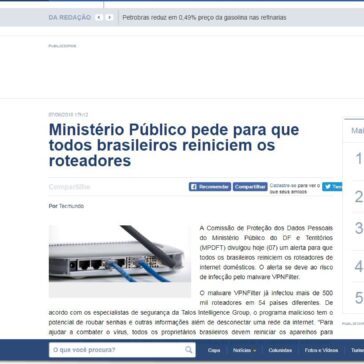364x364 pixels.
Task: Click the faded 'Compartilhe' label
Action: pyautogui.click(x=69, y=187)
